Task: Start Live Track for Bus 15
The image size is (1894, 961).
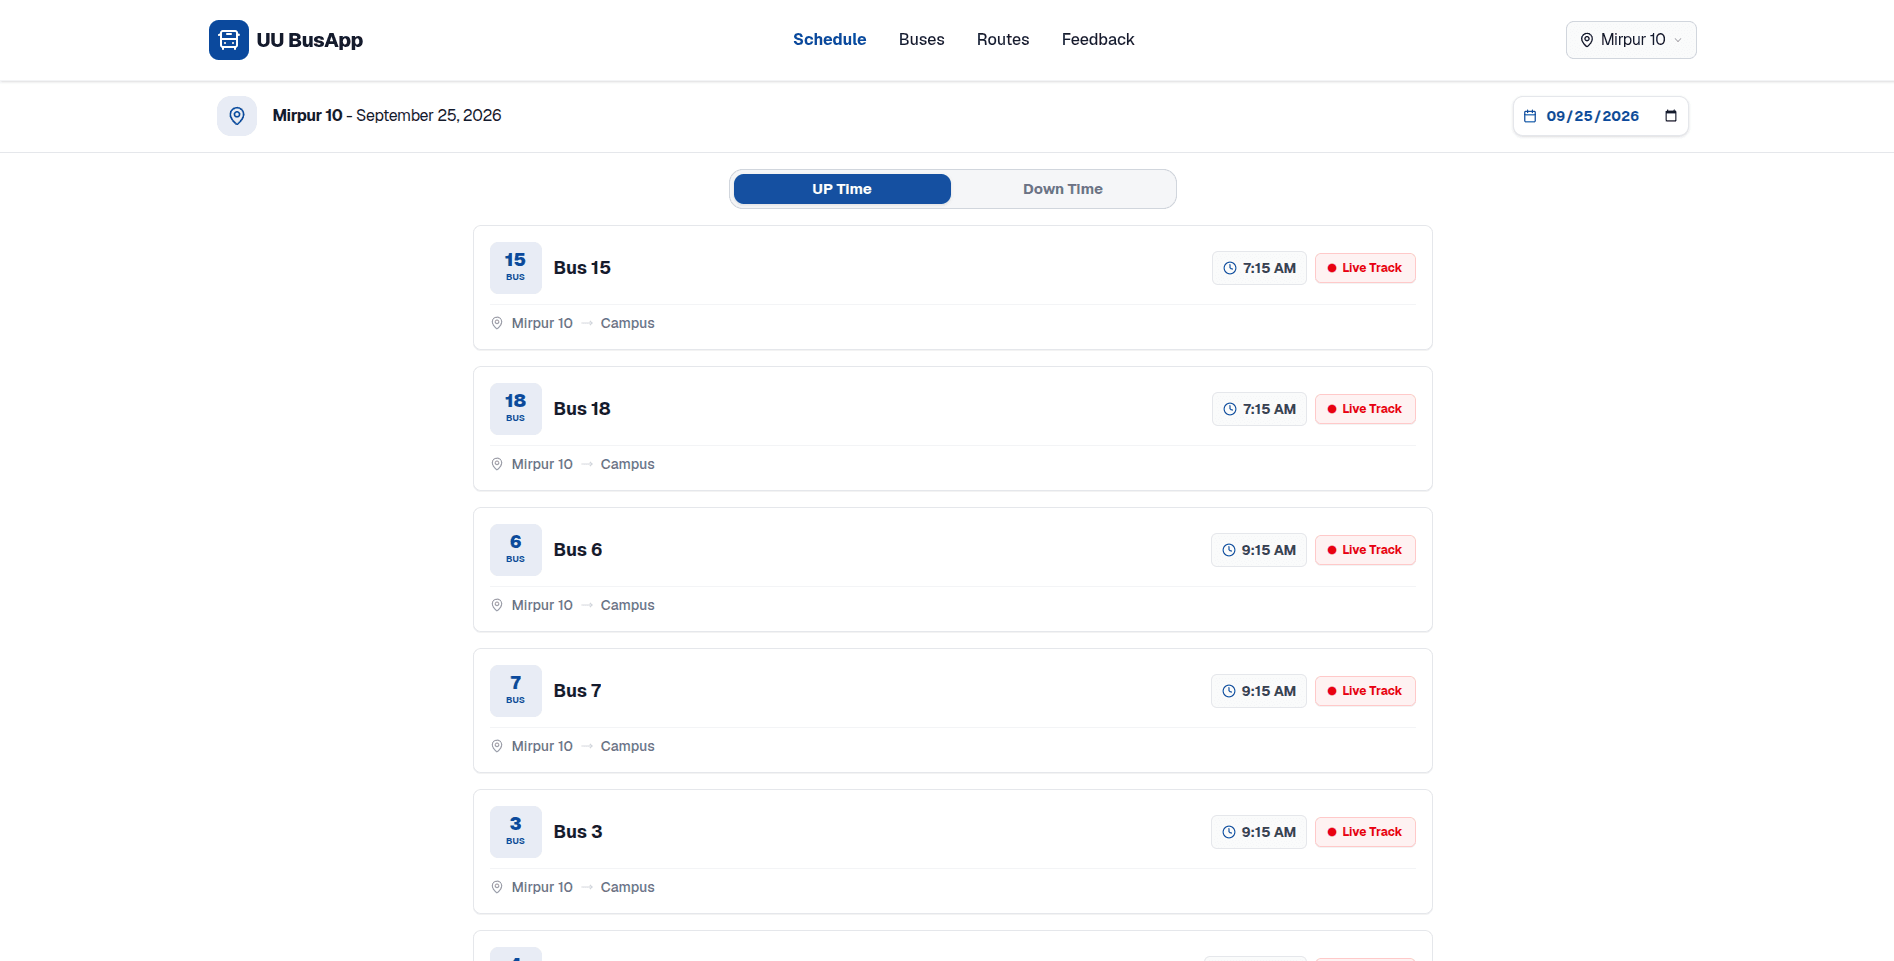Action: pyautogui.click(x=1365, y=268)
